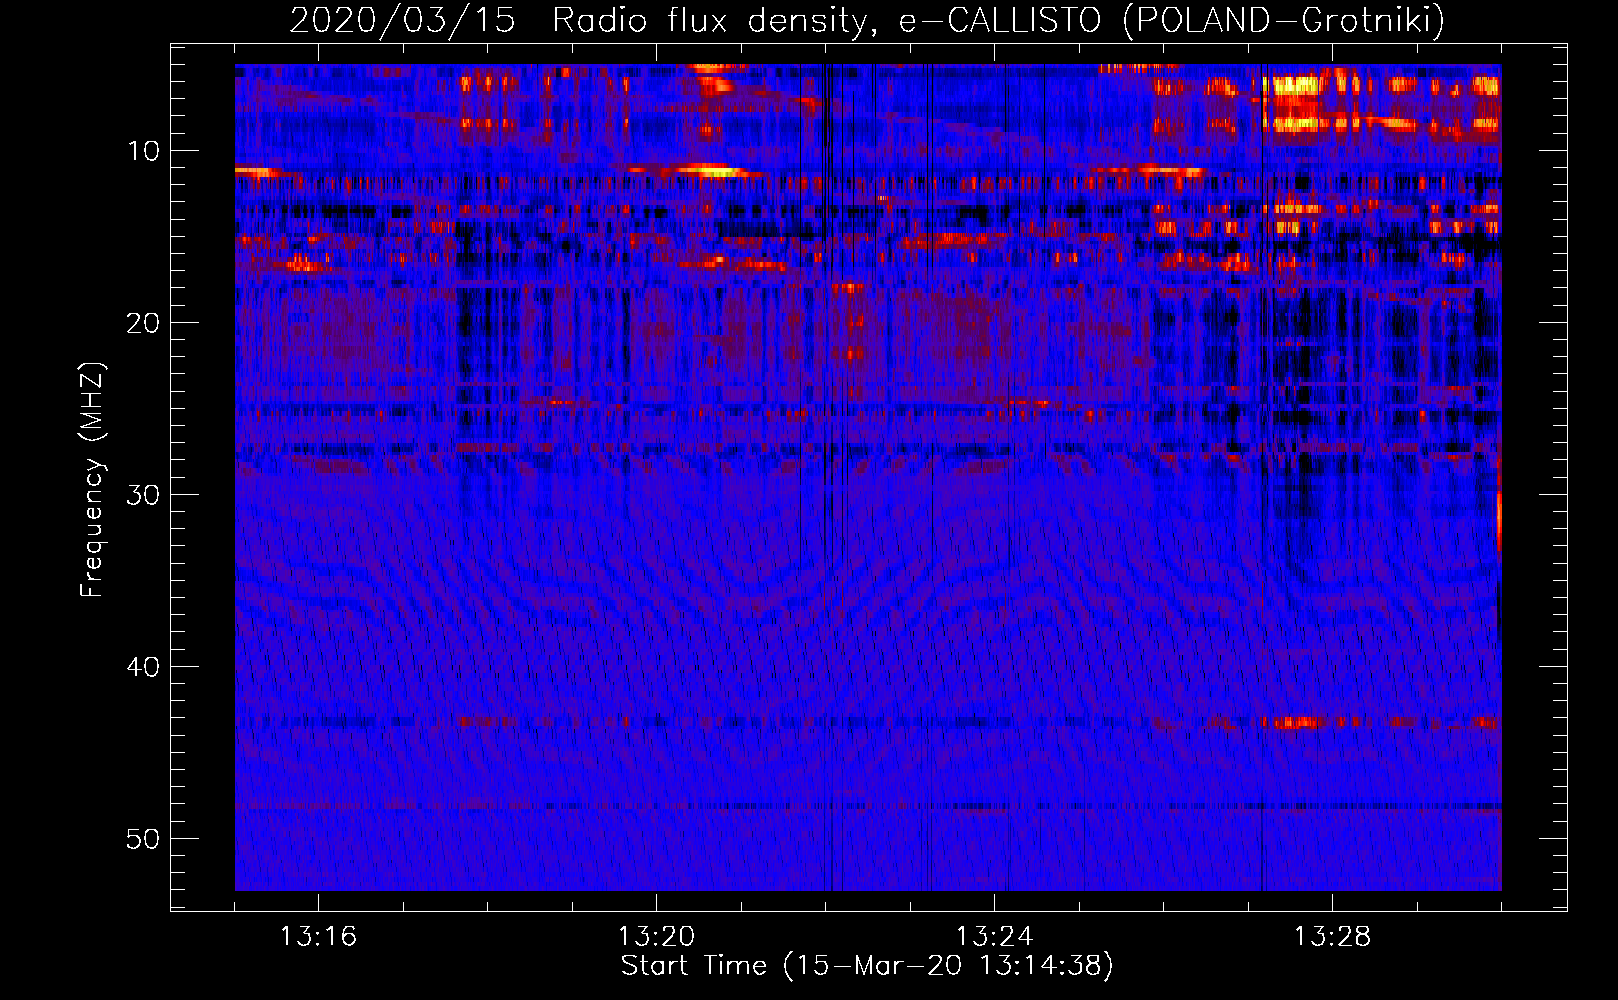
Task: Click the 'Frequency (MHZ)' axis label
Action: [x=92, y=480]
